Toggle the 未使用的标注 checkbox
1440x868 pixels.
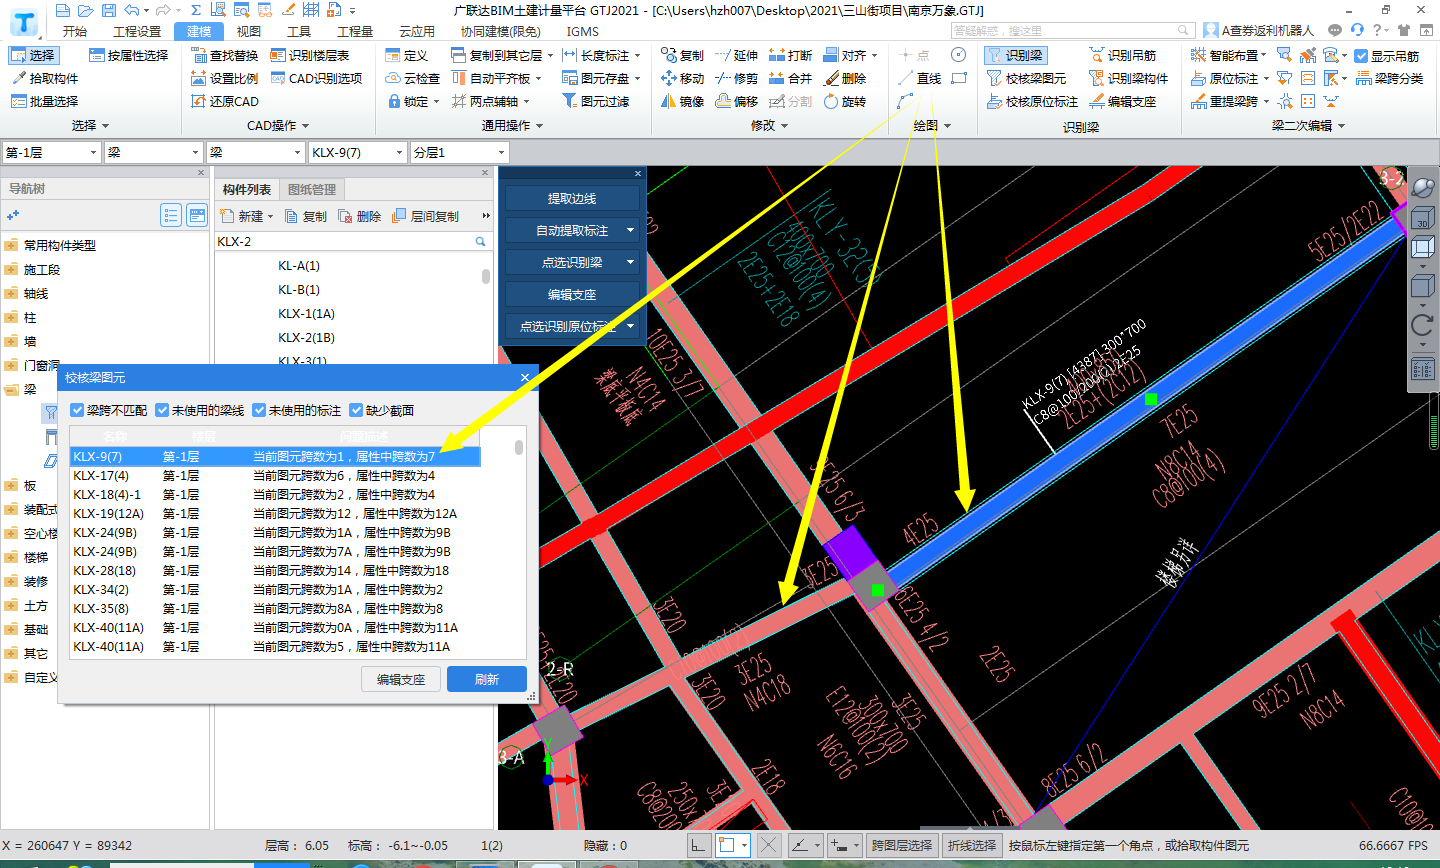click(x=259, y=410)
